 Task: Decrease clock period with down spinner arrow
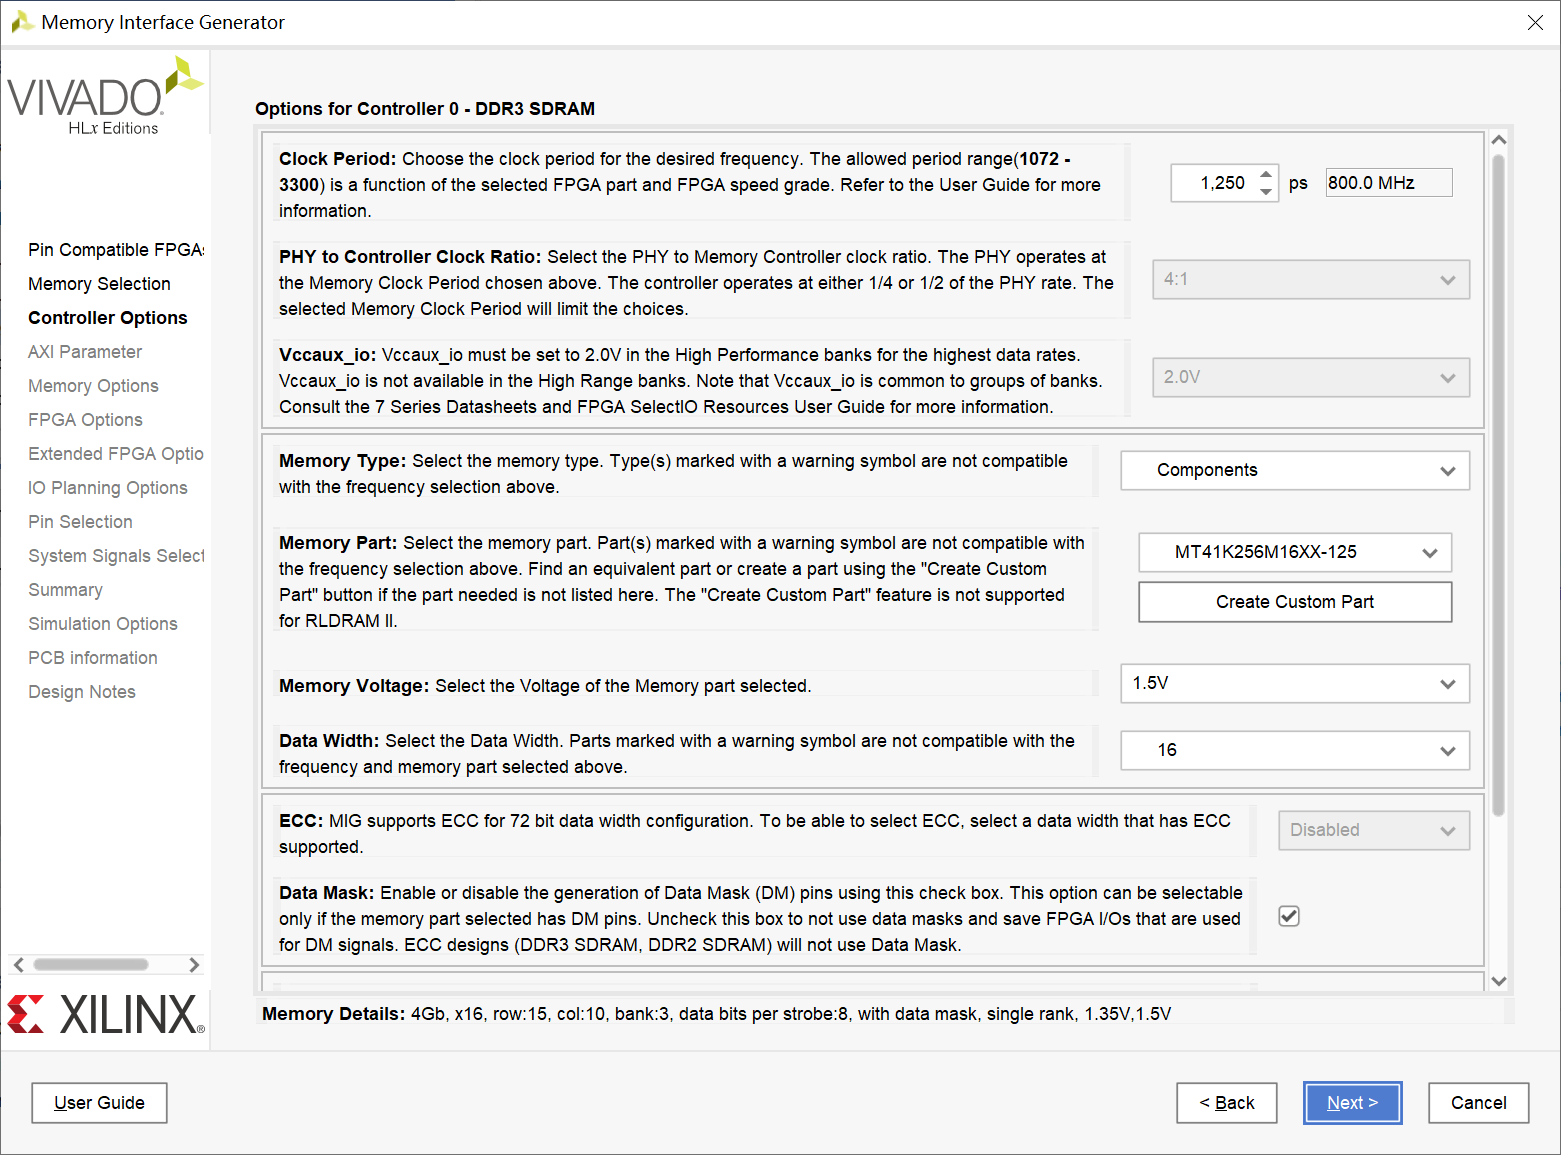(x=1266, y=192)
